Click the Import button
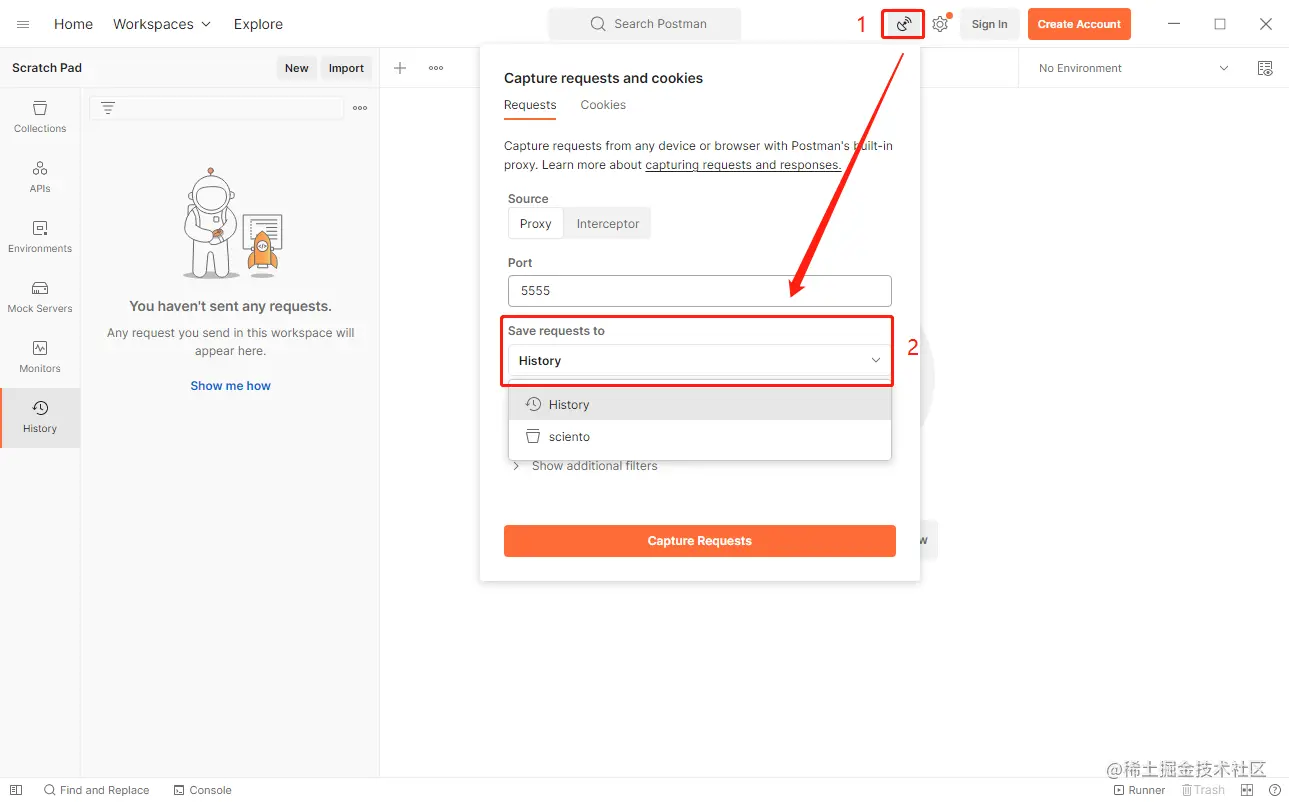Viewport: 1289px width, 802px height. [x=346, y=68]
